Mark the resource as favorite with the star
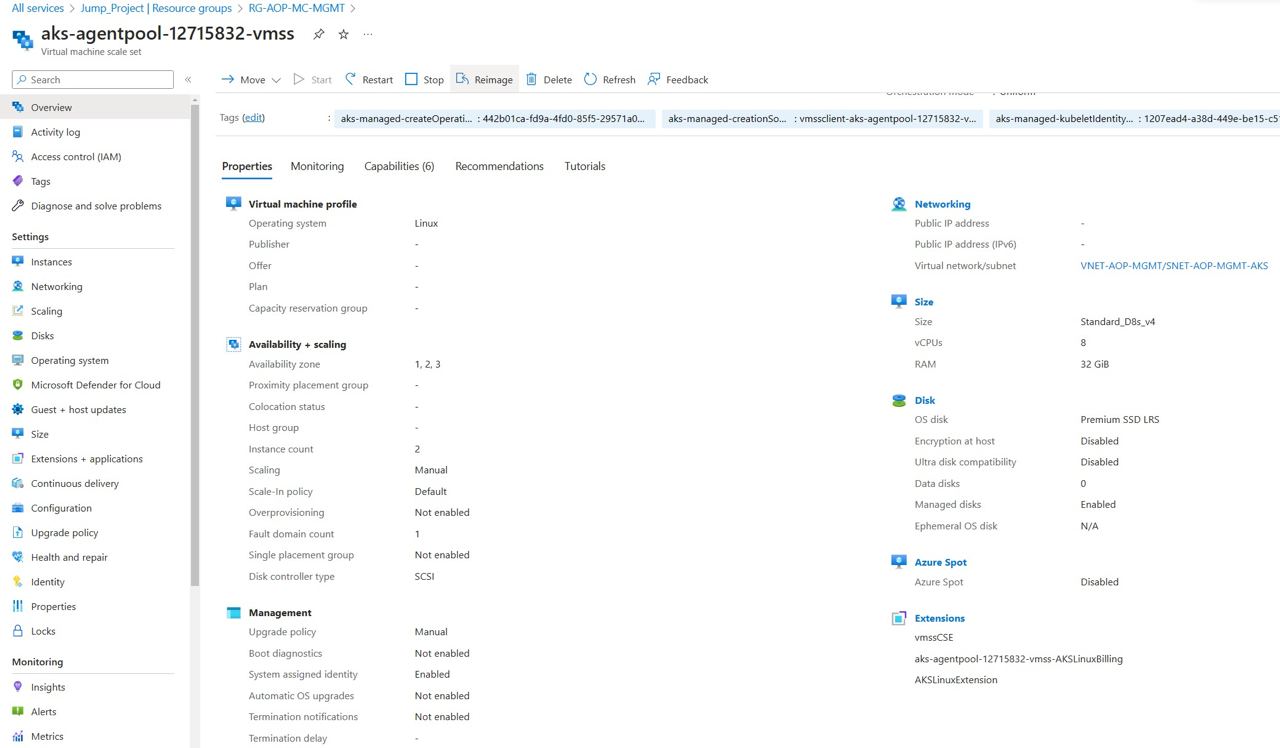Image resolution: width=1280 pixels, height=748 pixels. [x=344, y=34]
